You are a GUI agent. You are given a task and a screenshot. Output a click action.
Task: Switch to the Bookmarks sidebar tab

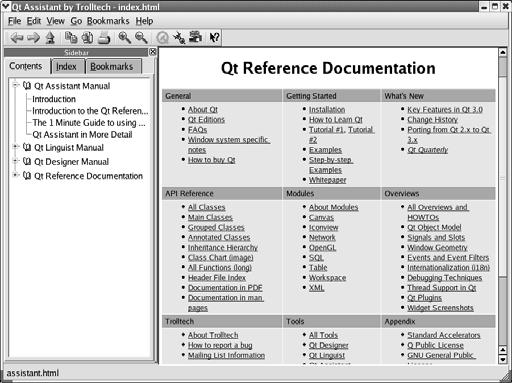click(x=112, y=67)
